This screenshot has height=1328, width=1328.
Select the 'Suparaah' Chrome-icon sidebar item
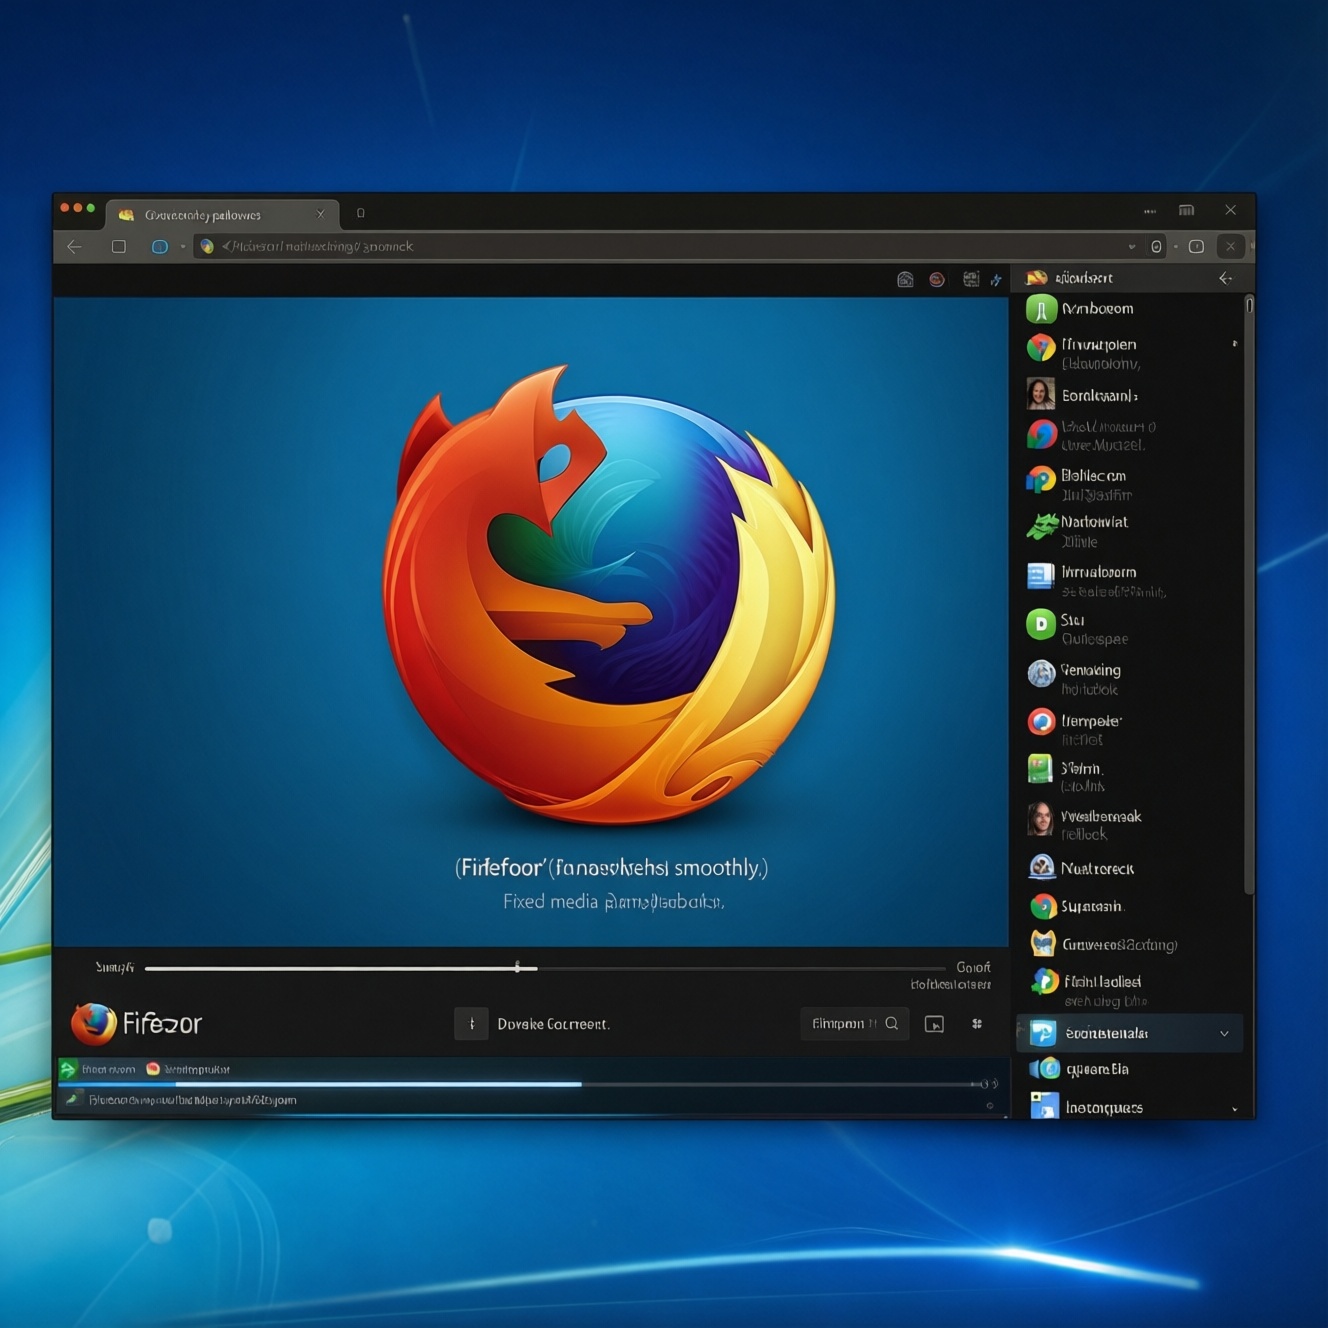pos(1130,906)
